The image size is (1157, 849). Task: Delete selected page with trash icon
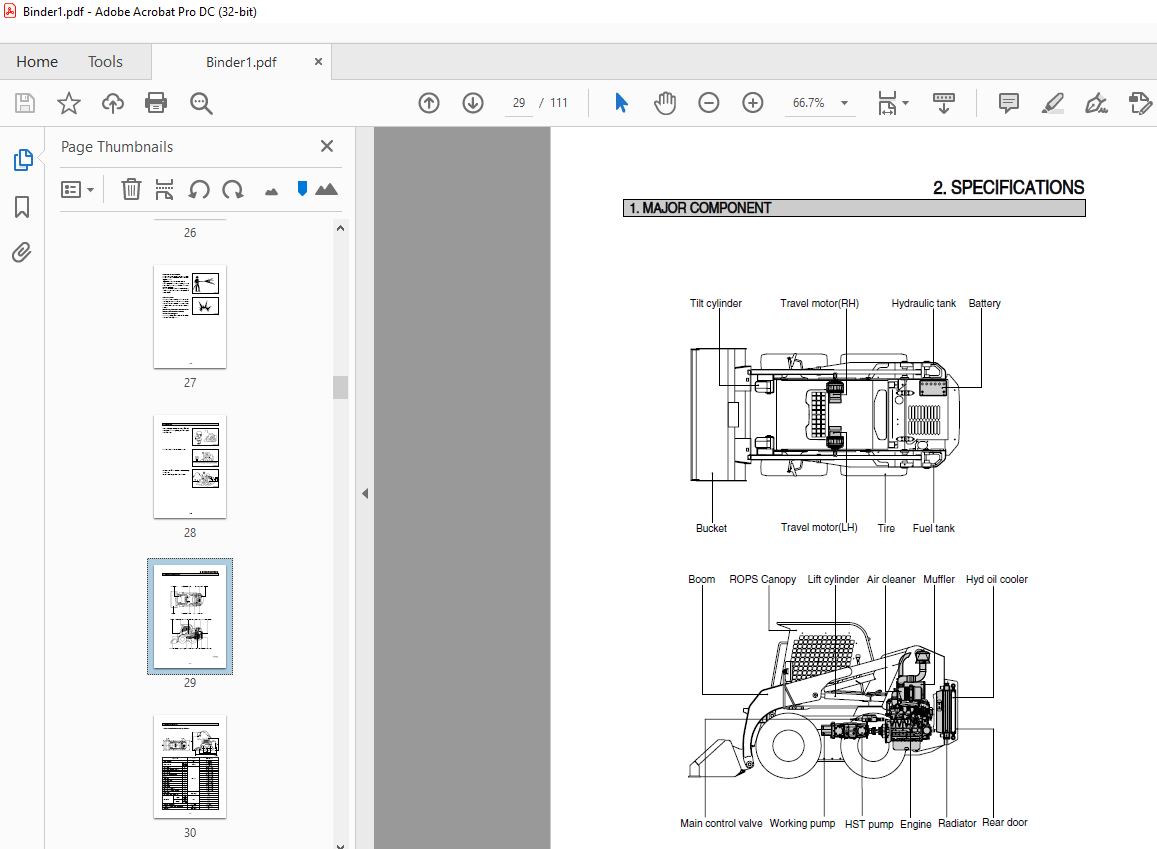pyautogui.click(x=131, y=189)
